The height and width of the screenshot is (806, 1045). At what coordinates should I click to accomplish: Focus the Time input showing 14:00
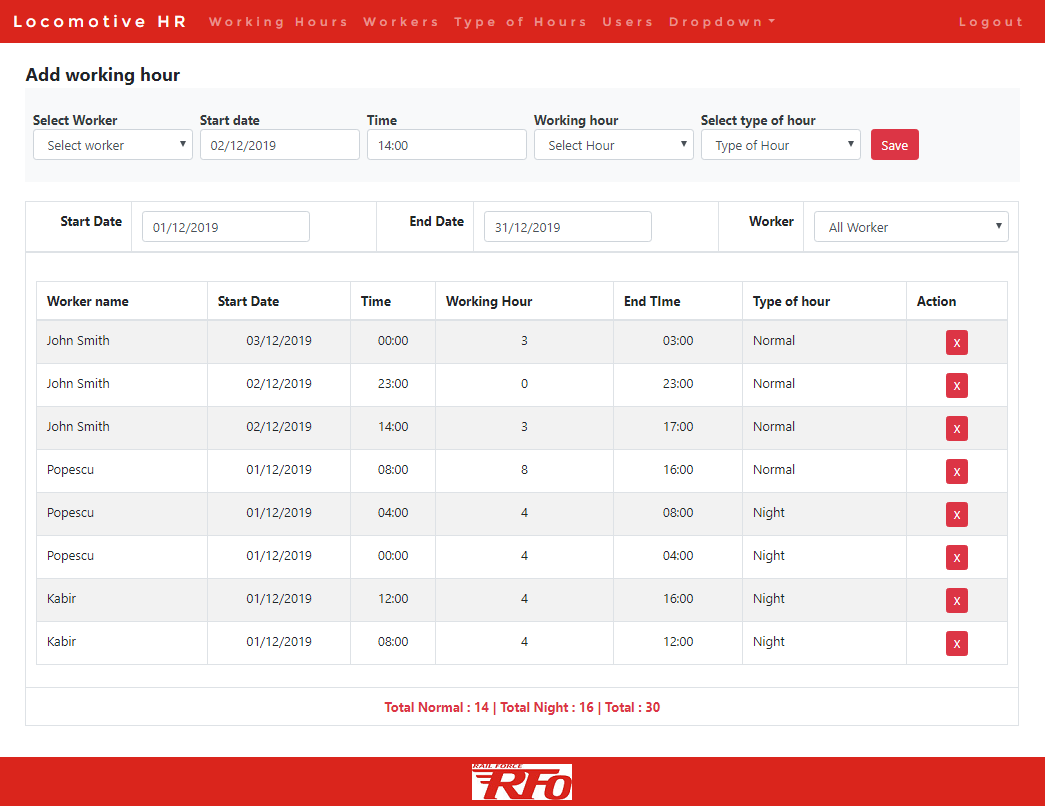point(446,145)
